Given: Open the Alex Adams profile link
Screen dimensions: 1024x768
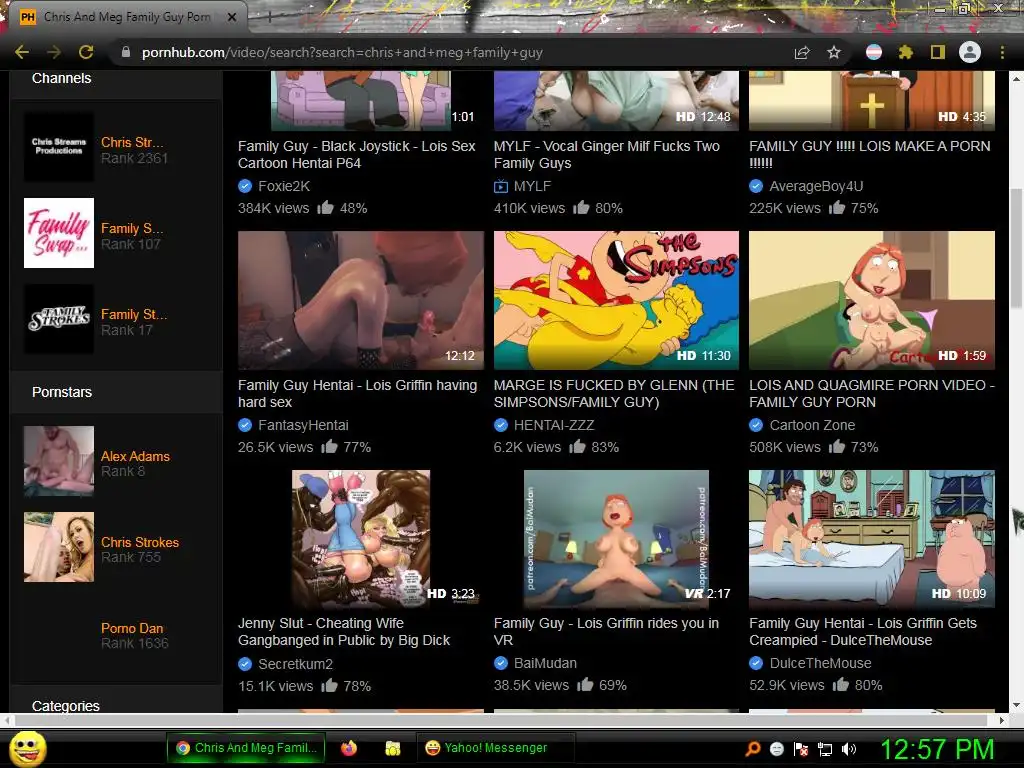Looking at the screenshot, I should click(135, 456).
